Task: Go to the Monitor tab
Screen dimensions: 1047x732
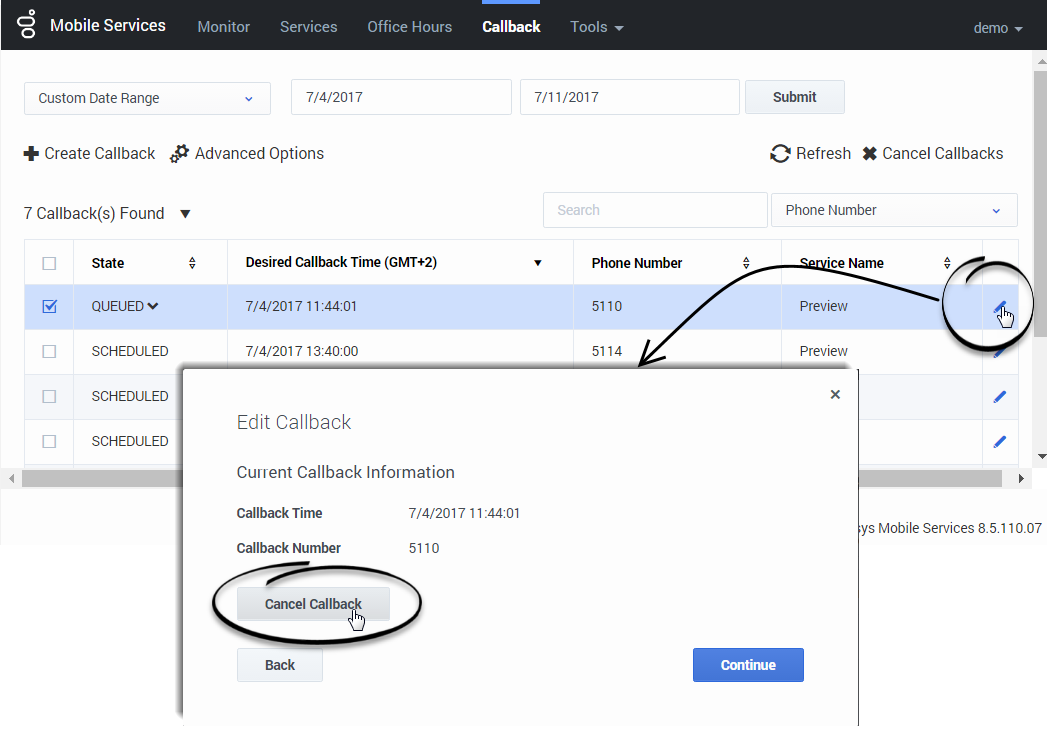Action: pos(224,27)
